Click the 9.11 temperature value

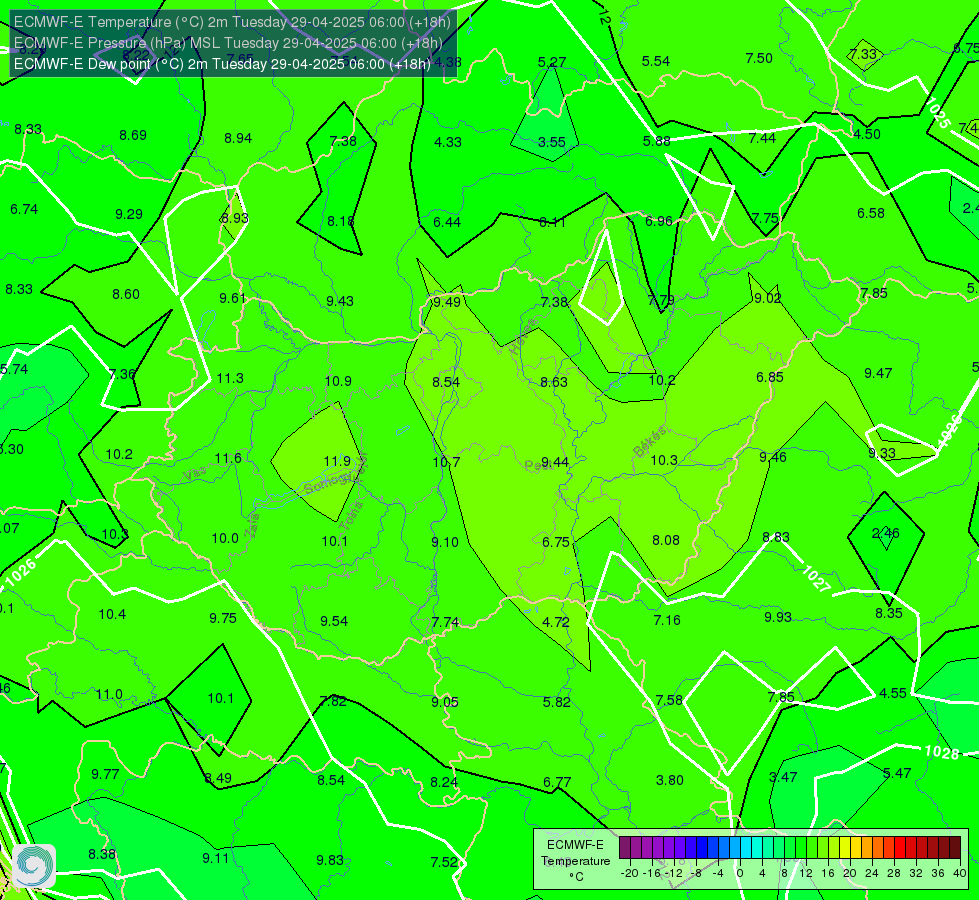click(x=215, y=858)
